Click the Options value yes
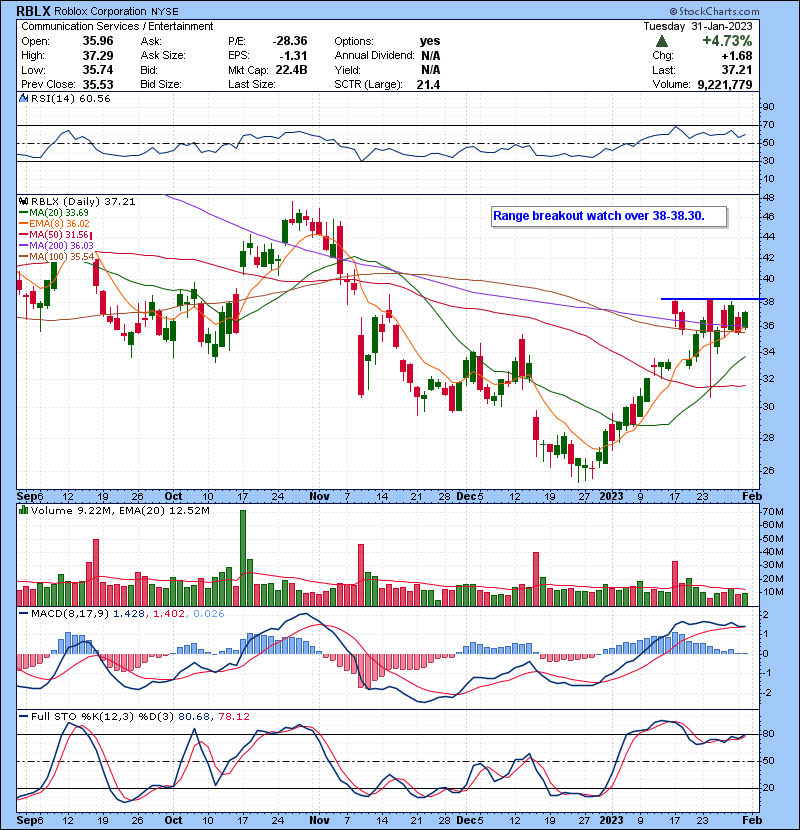 430,41
